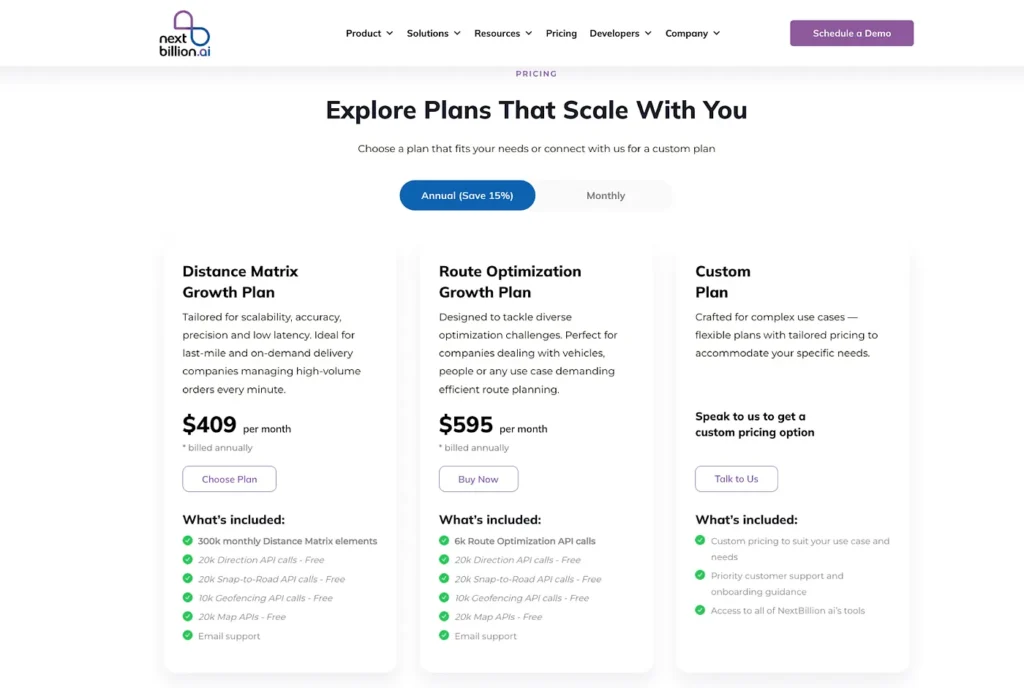
Task: Select Annual (Save 15%) billing
Action: coord(467,196)
